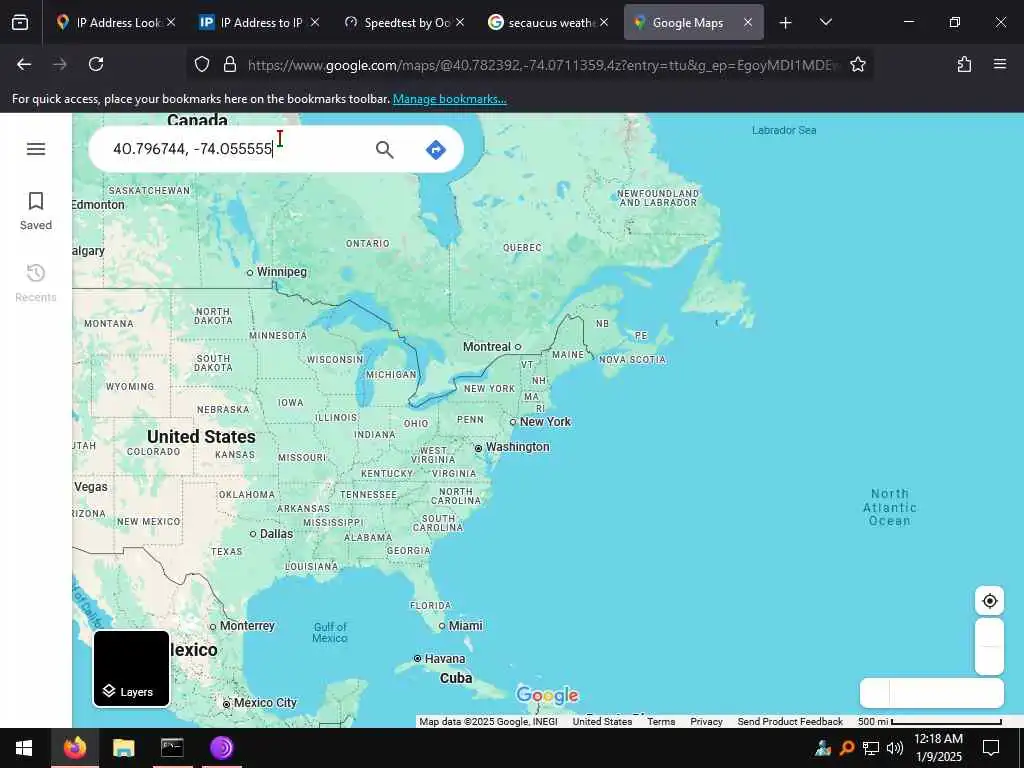Image resolution: width=1024 pixels, height=768 pixels.
Task: Open File Explorer from the taskbar
Action: [123, 748]
